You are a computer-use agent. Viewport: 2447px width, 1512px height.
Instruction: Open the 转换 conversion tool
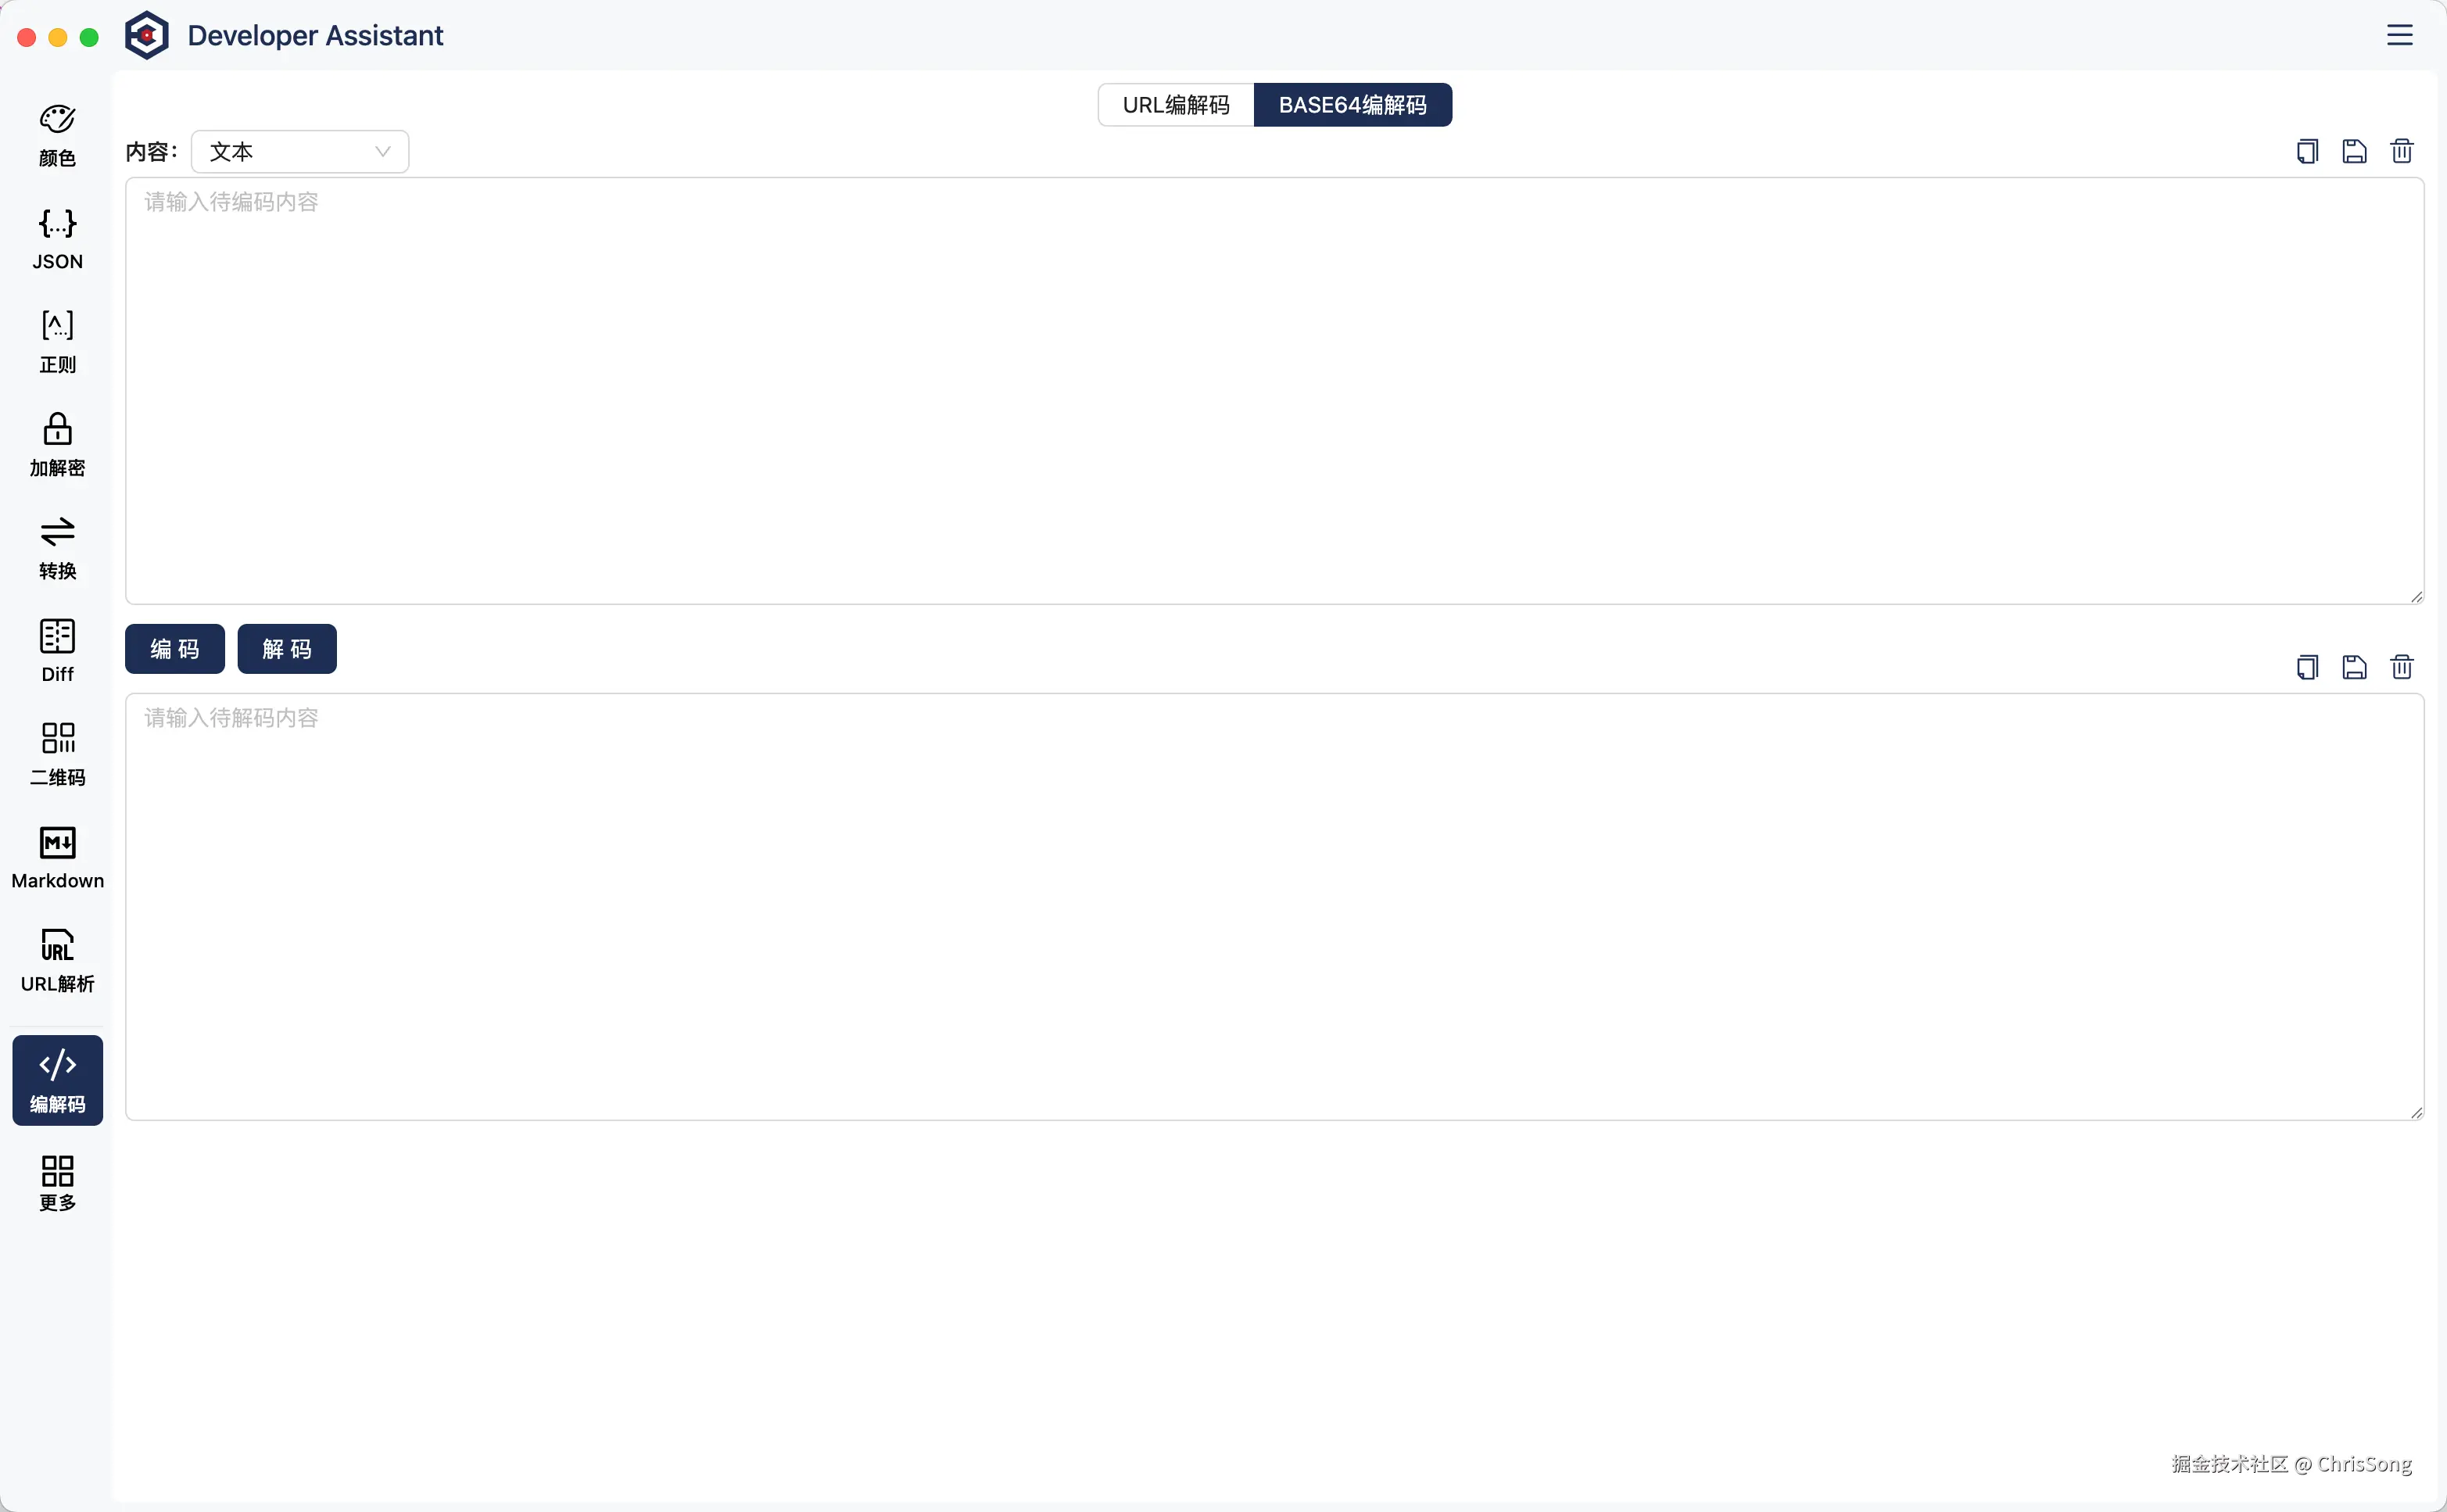(x=57, y=548)
